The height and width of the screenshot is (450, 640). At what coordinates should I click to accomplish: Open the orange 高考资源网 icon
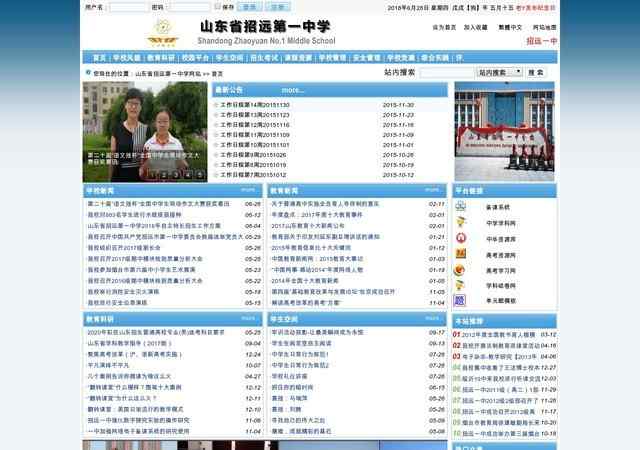pos(460,254)
